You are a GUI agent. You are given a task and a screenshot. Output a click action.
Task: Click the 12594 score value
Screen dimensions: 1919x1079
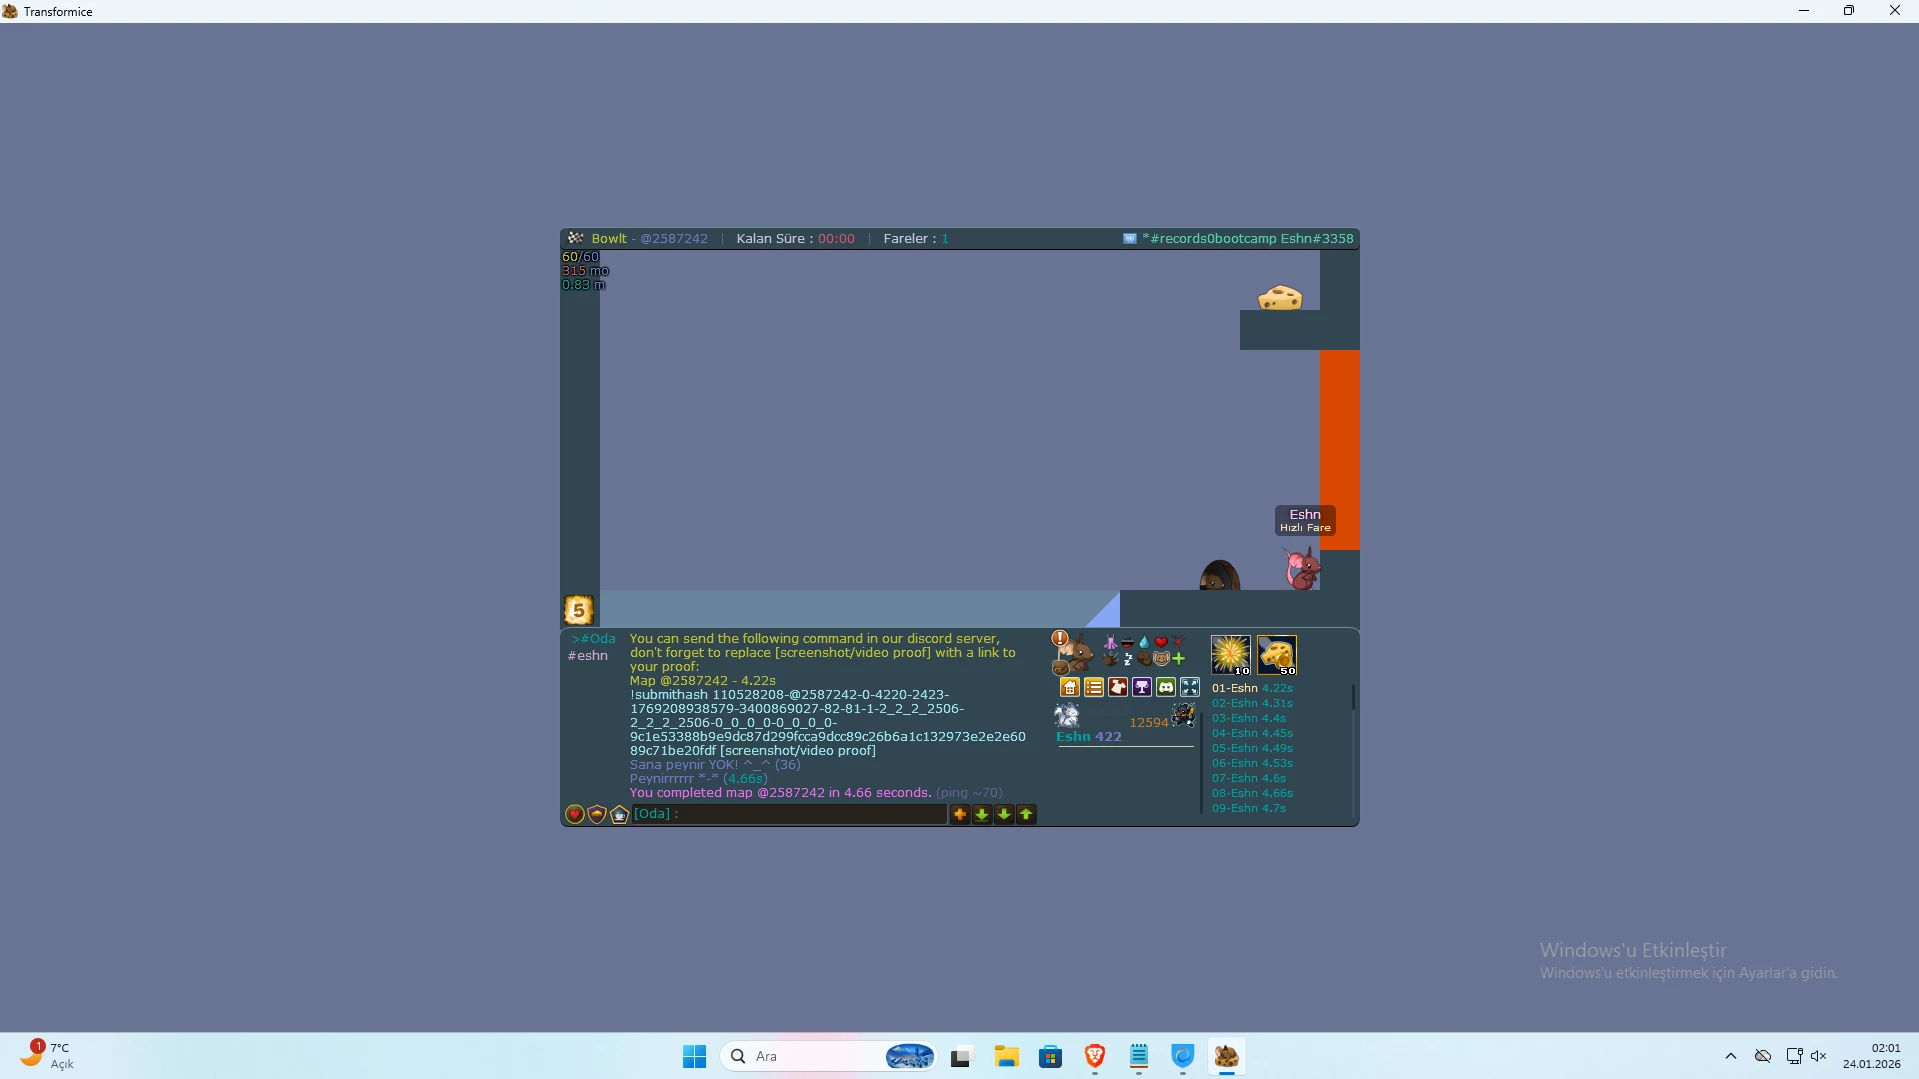tap(1149, 723)
